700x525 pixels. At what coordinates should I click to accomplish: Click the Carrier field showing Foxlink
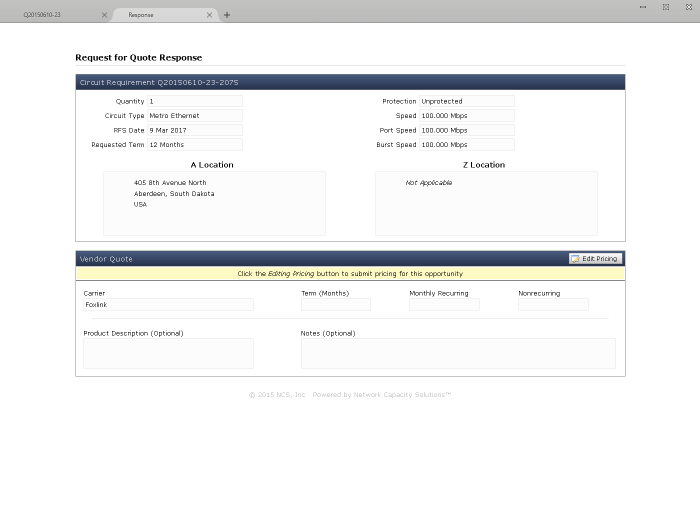[168, 305]
